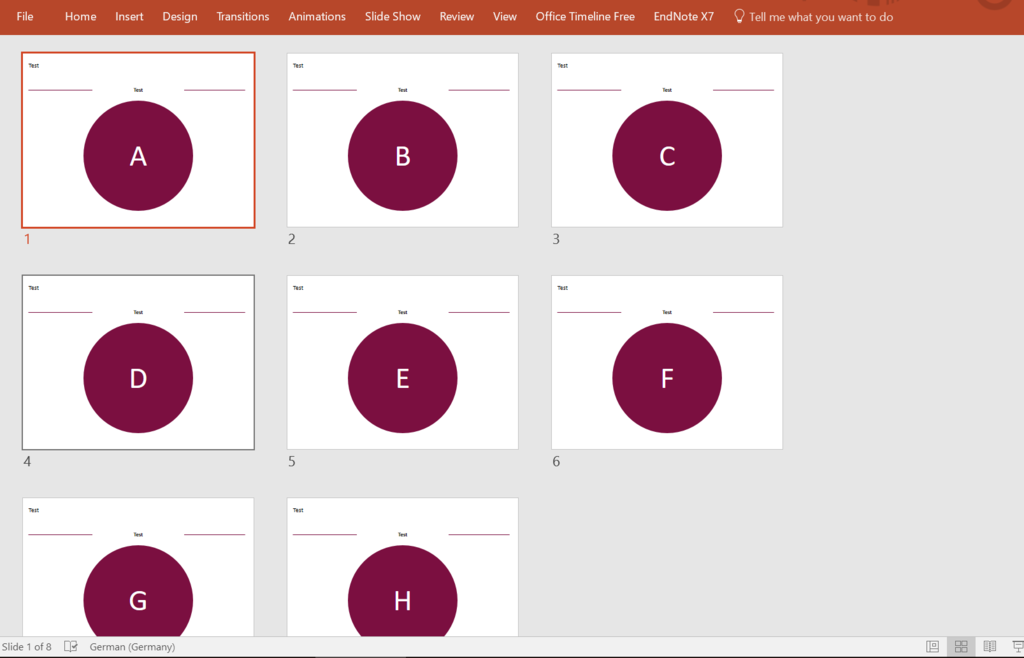Click slide number 5 label
The width and height of the screenshot is (1024, 658).
point(291,462)
